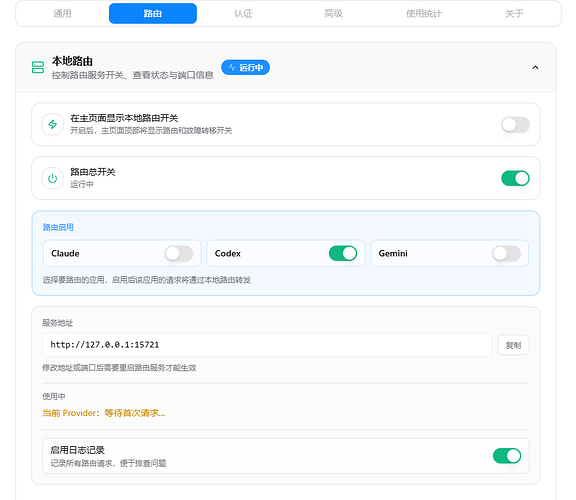Image resolution: width=576 pixels, height=500 pixels.
Task: Click the 选择要路由的应用 description text
Action: pyautogui.click(x=147, y=280)
